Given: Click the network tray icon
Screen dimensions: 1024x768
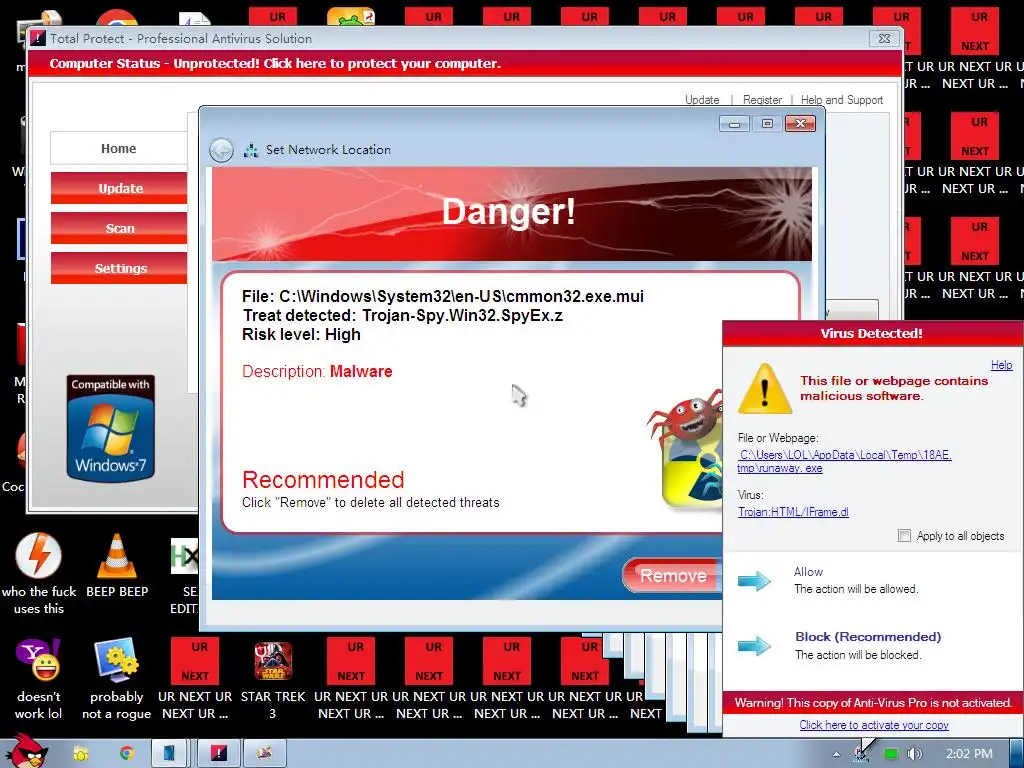Looking at the screenshot, I should [862, 754].
